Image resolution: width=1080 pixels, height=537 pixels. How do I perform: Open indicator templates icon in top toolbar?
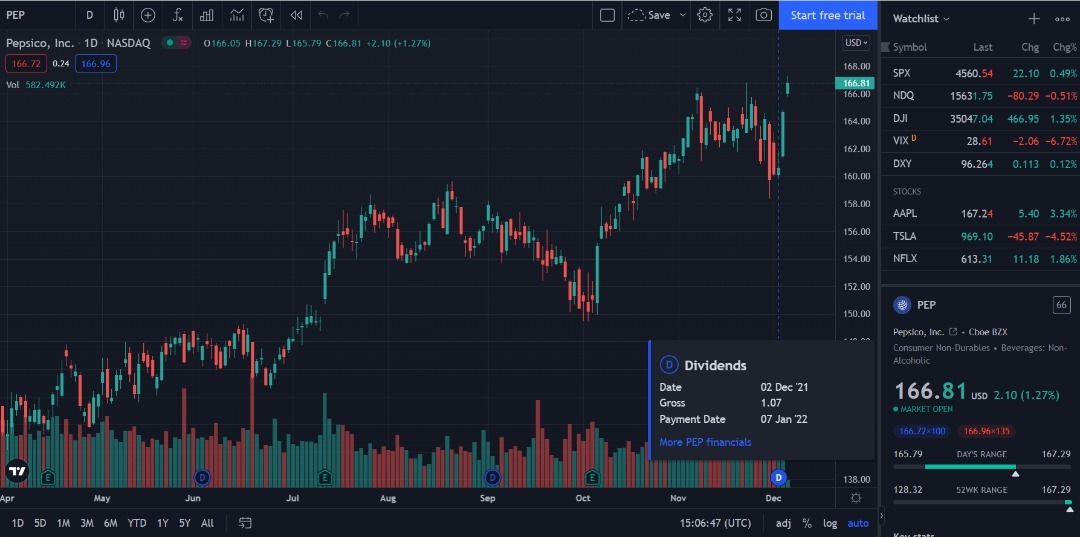[236, 15]
